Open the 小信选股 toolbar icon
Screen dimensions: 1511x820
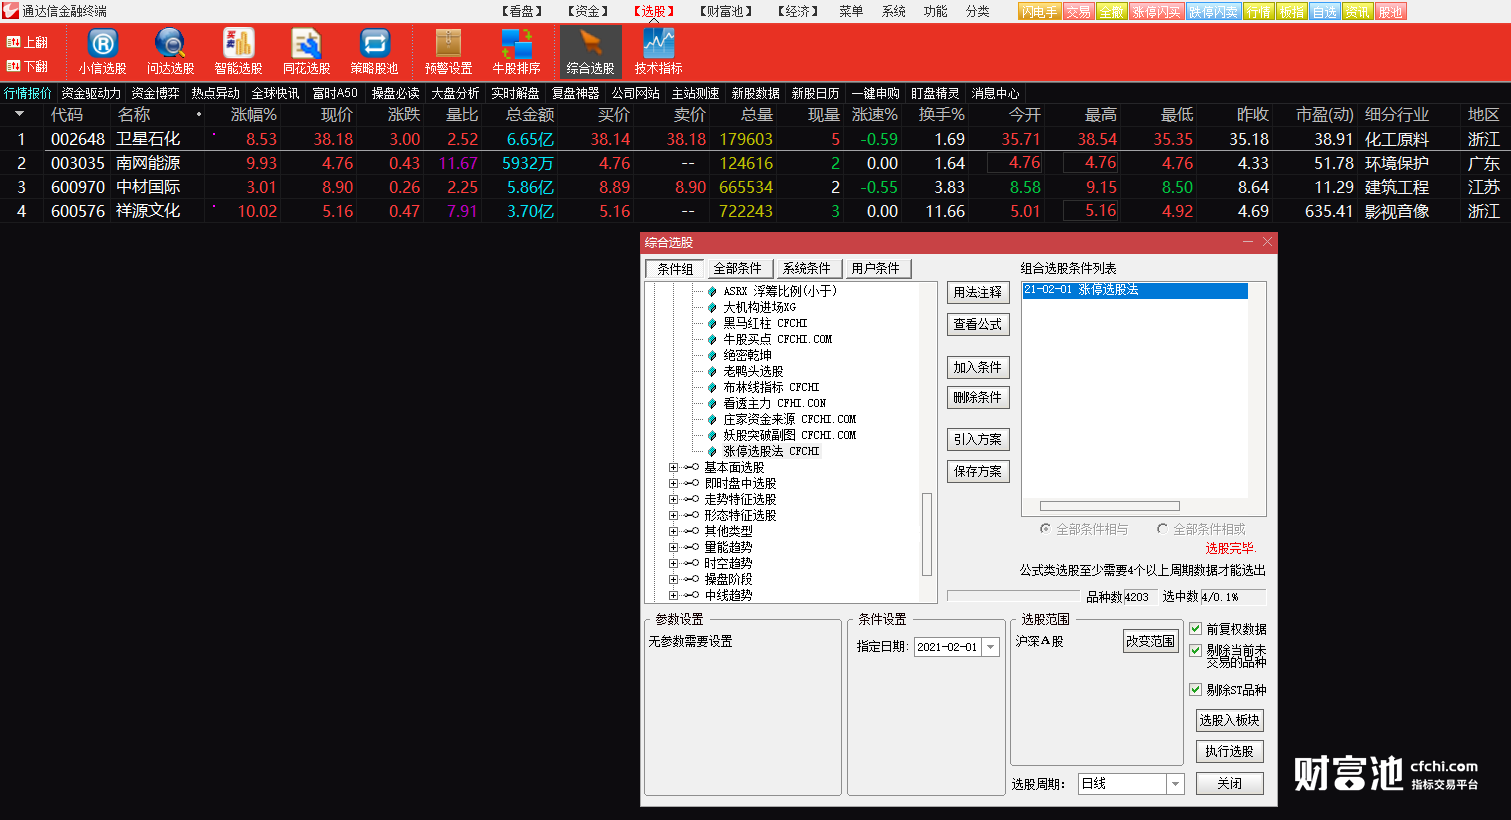[x=102, y=51]
